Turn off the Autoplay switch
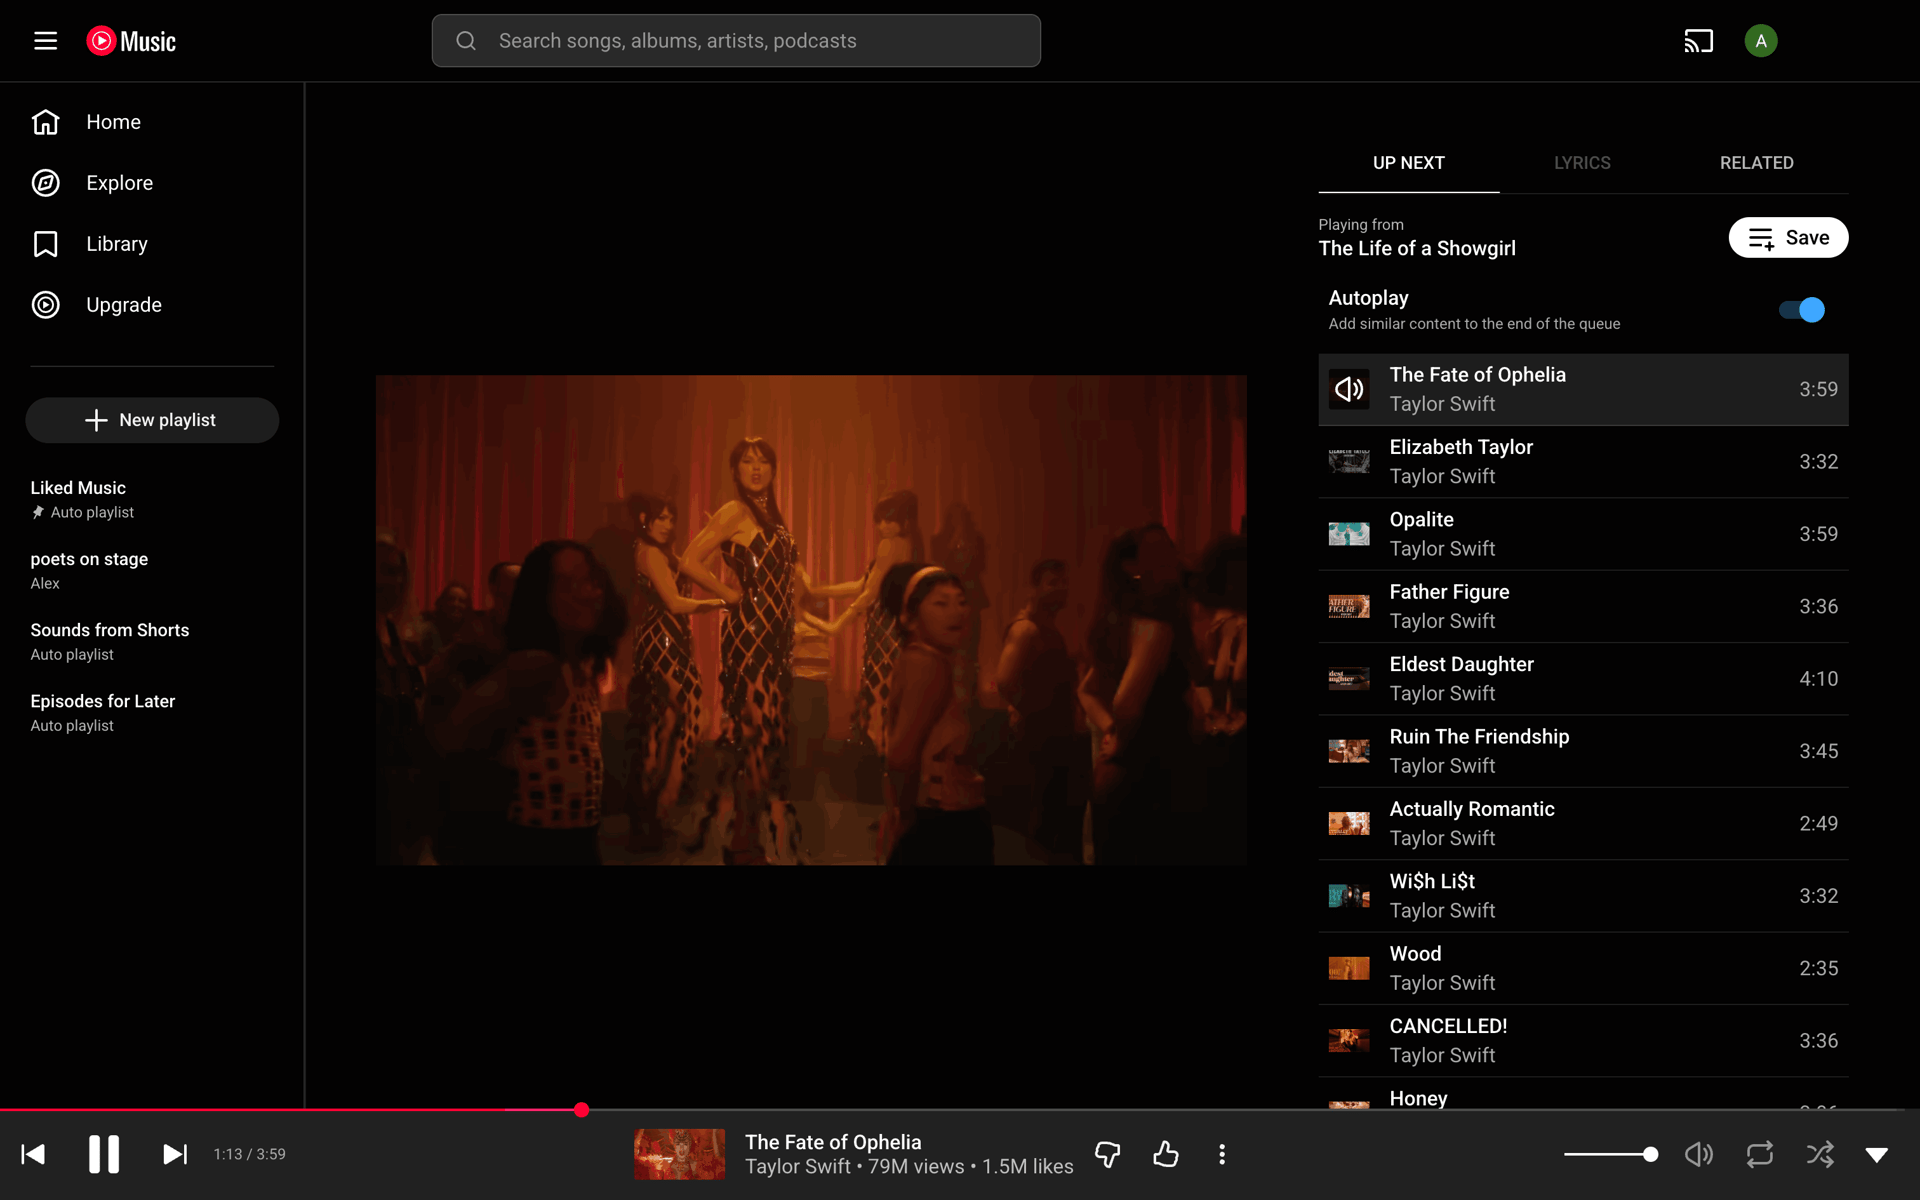 pyautogui.click(x=1802, y=310)
